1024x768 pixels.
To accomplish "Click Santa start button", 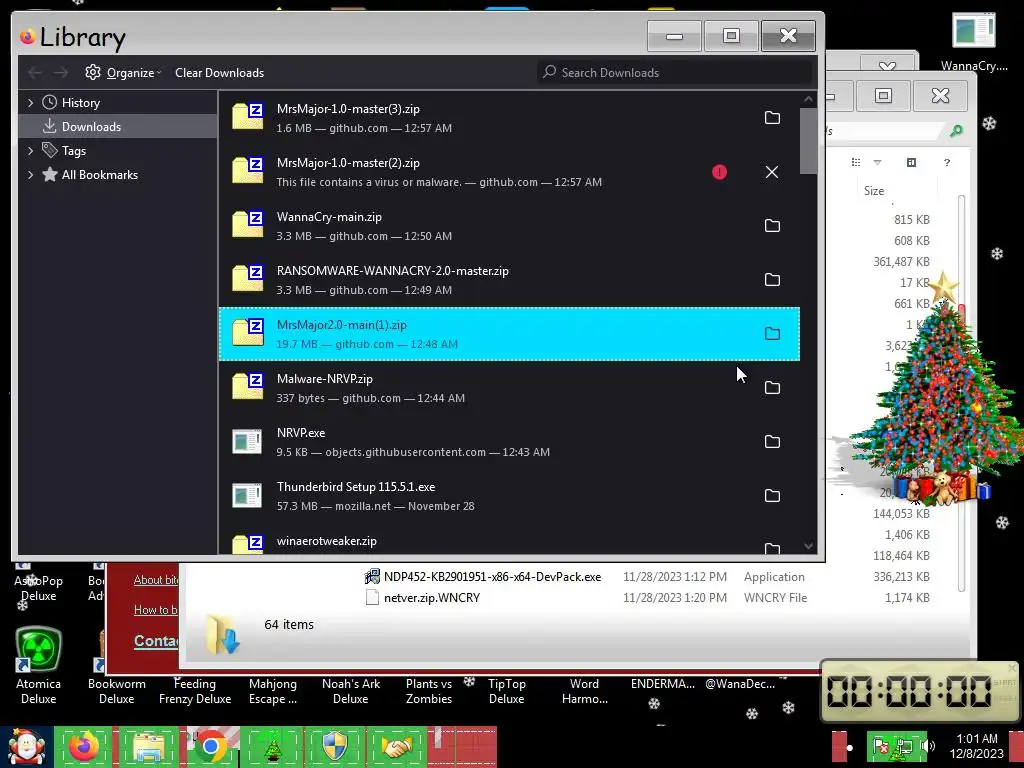I will click(x=25, y=747).
